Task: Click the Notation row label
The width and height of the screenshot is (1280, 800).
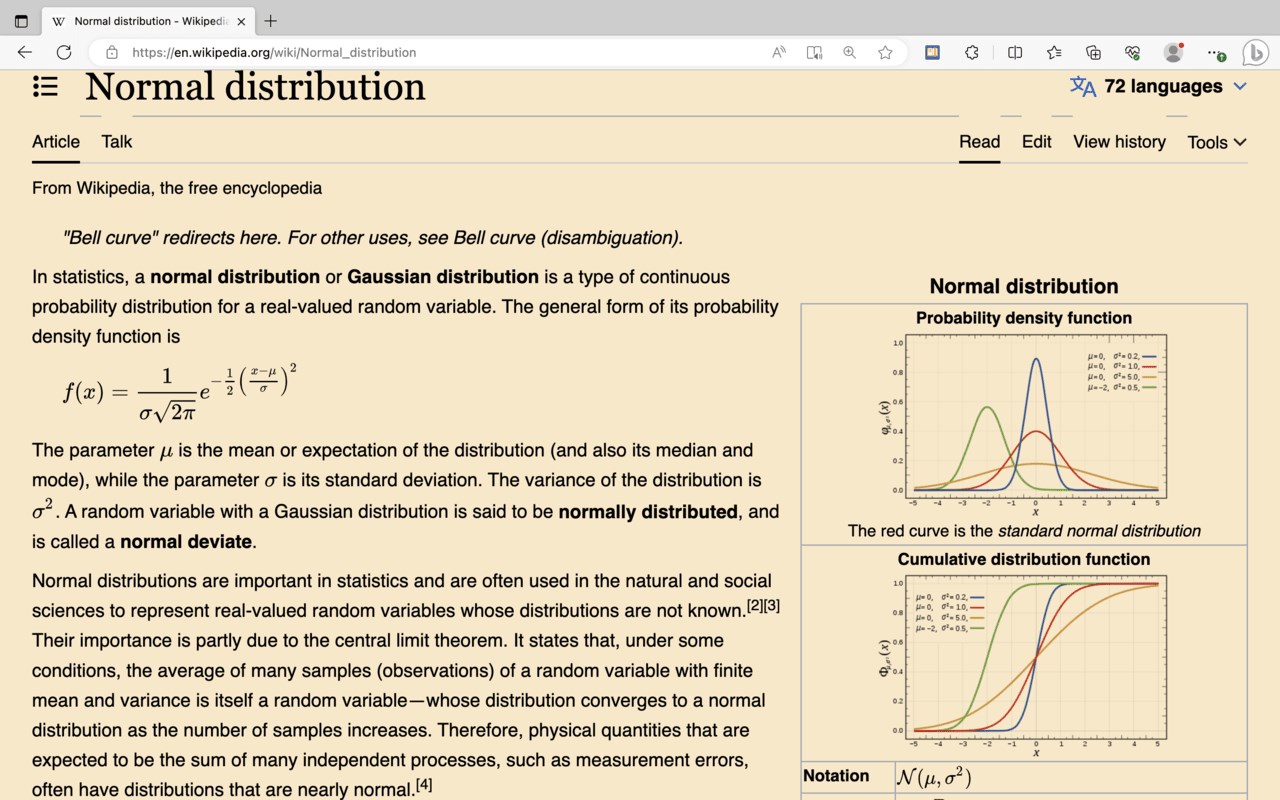Action: (x=836, y=776)
